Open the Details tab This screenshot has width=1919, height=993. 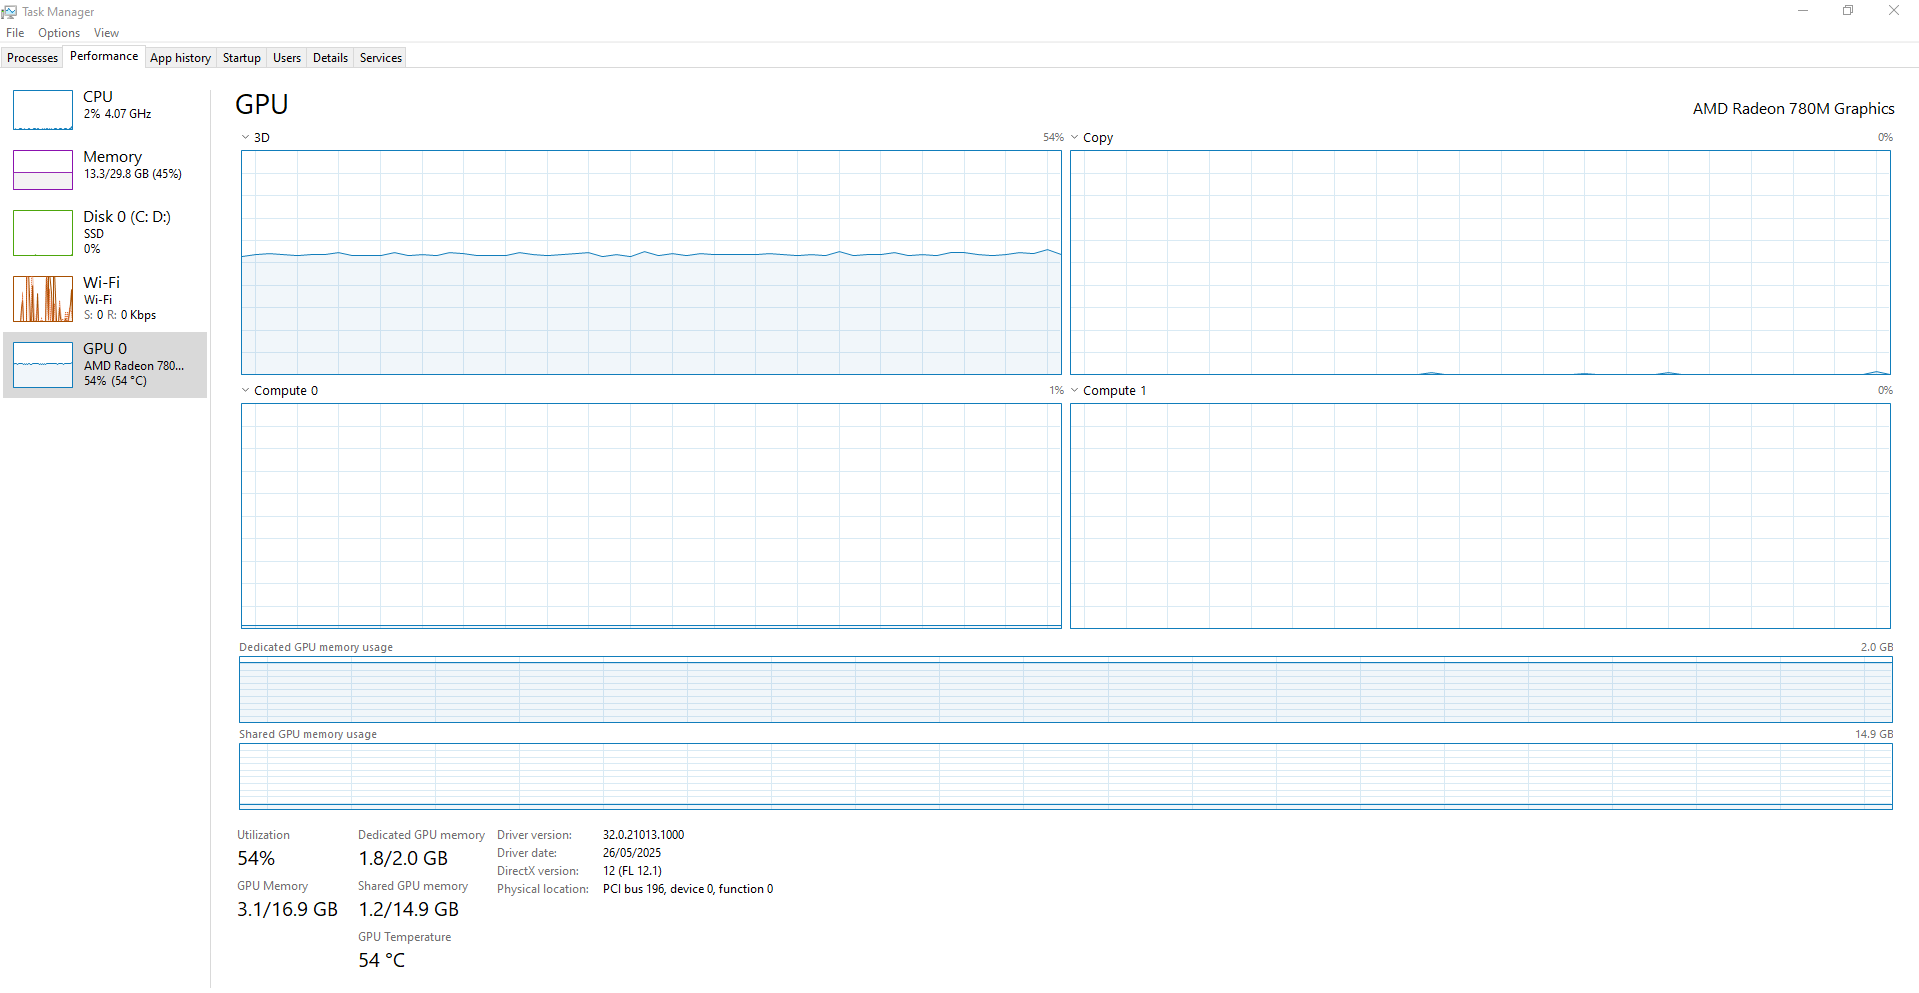[330, 58]
